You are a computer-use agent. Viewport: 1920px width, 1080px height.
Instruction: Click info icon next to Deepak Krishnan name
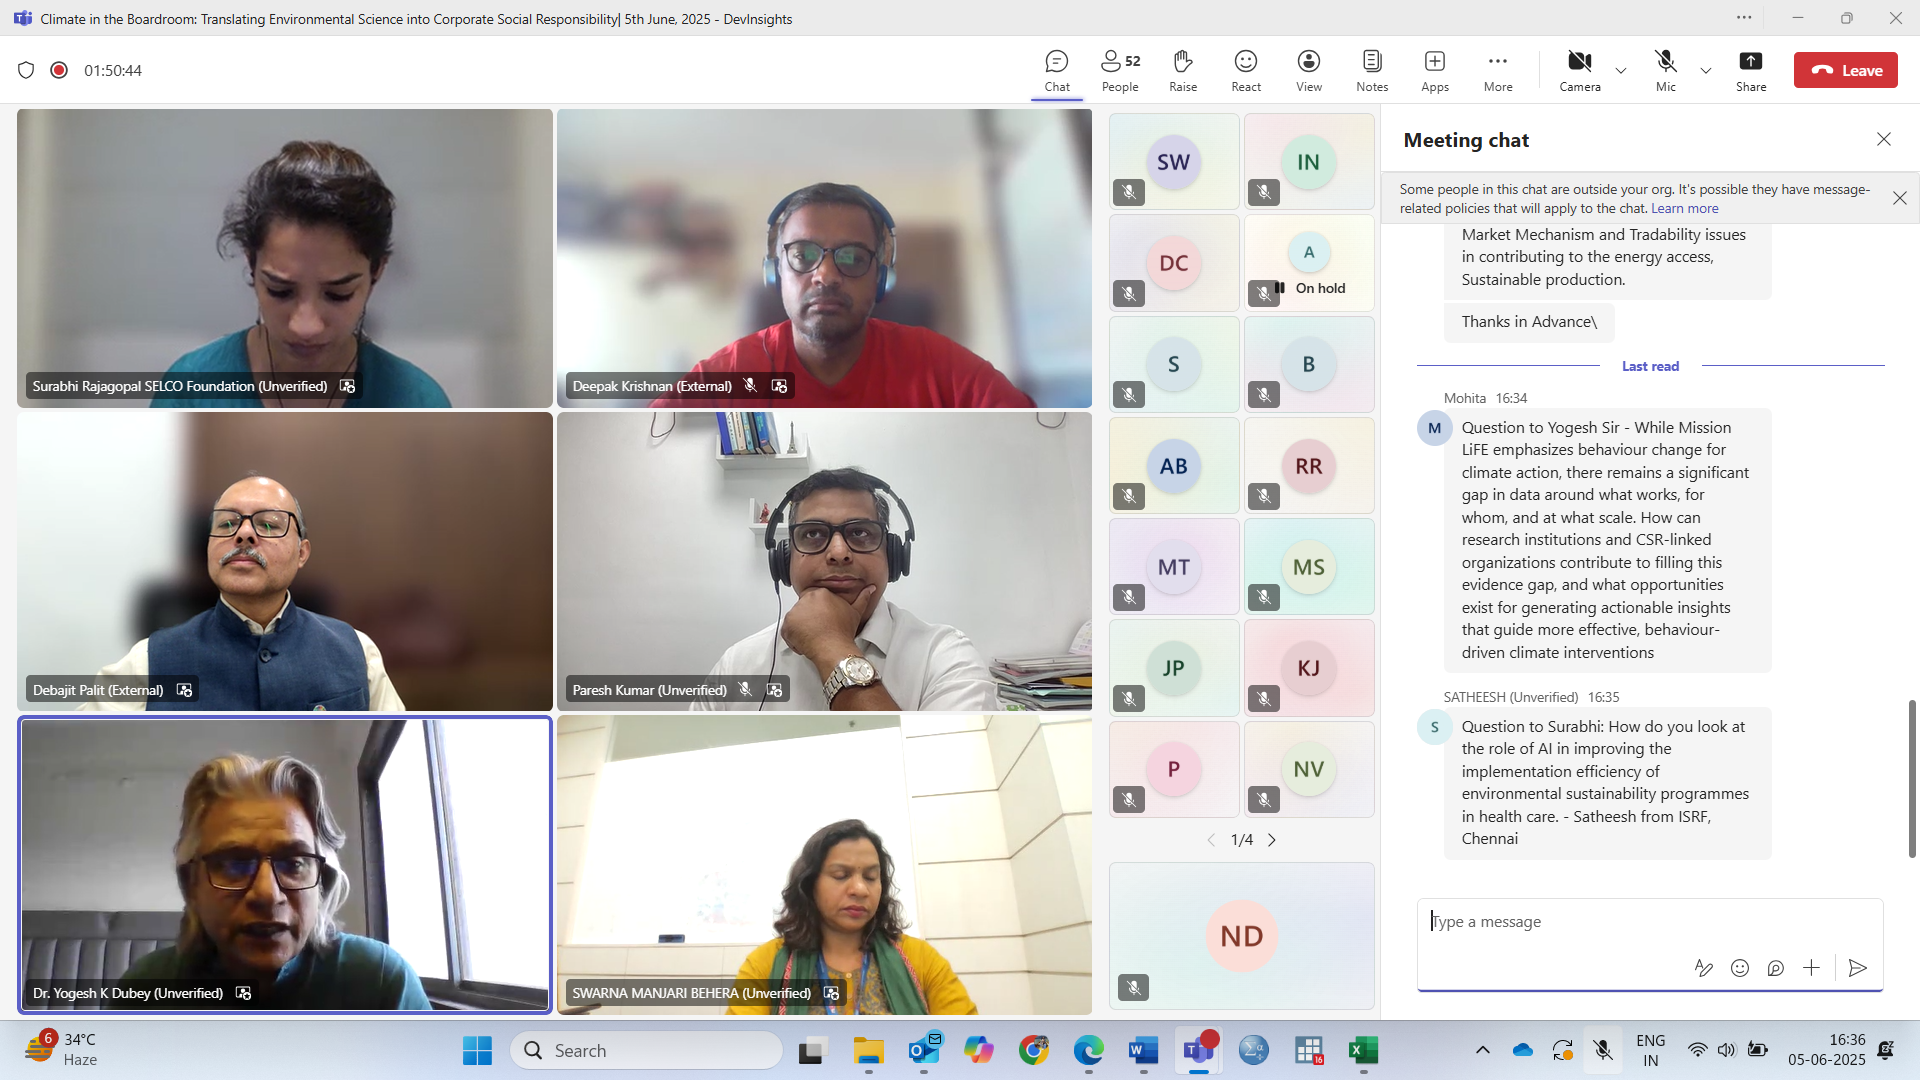[779, 386]
